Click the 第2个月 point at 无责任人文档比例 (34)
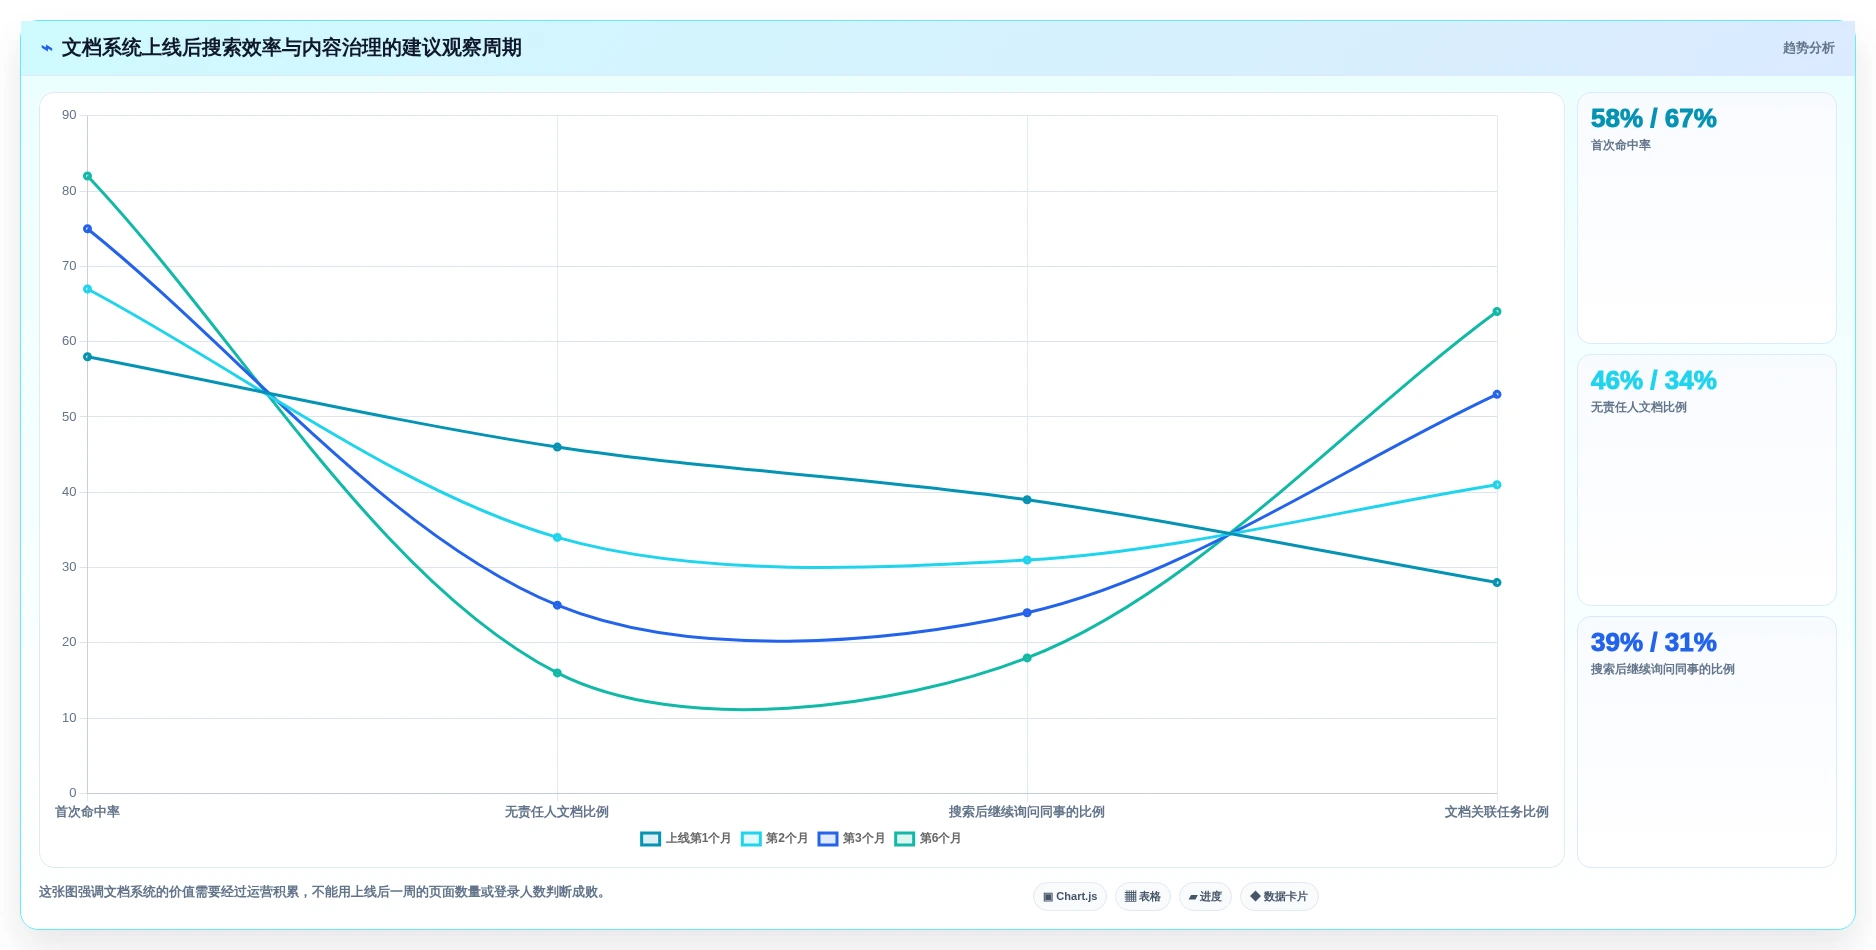1876x950 pixels. 557,538
